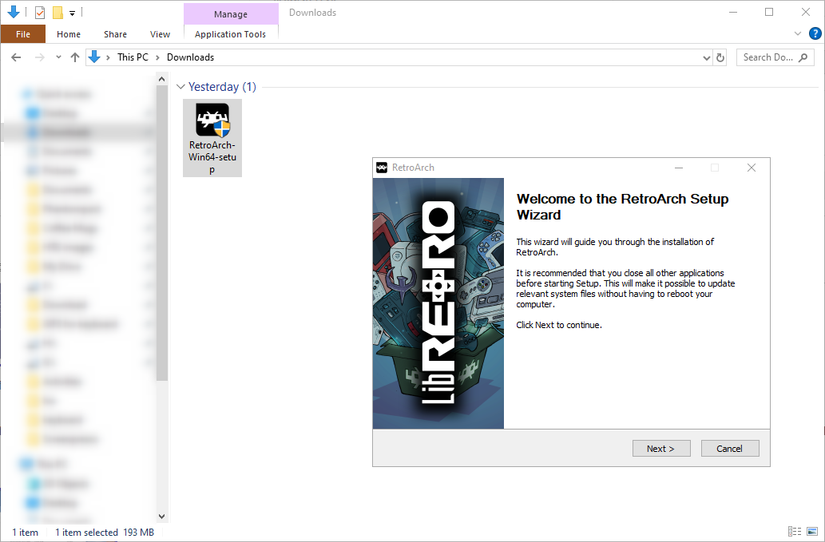Click the New folder quick access icon

point(58,12)
